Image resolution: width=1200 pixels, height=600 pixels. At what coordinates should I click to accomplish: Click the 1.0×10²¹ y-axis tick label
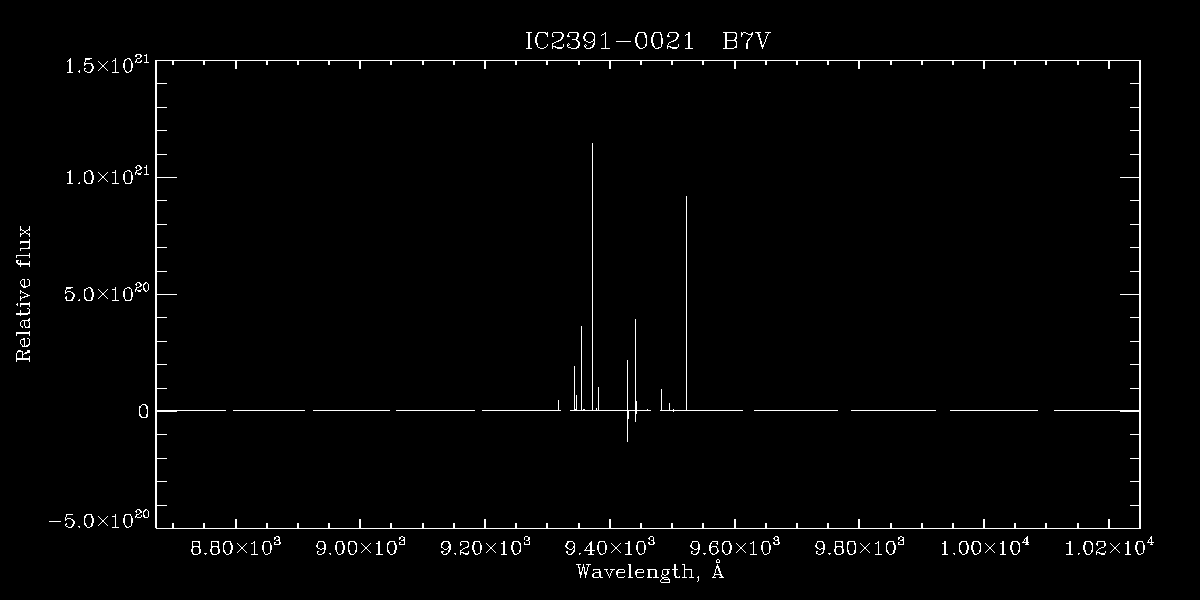[108, 176]
